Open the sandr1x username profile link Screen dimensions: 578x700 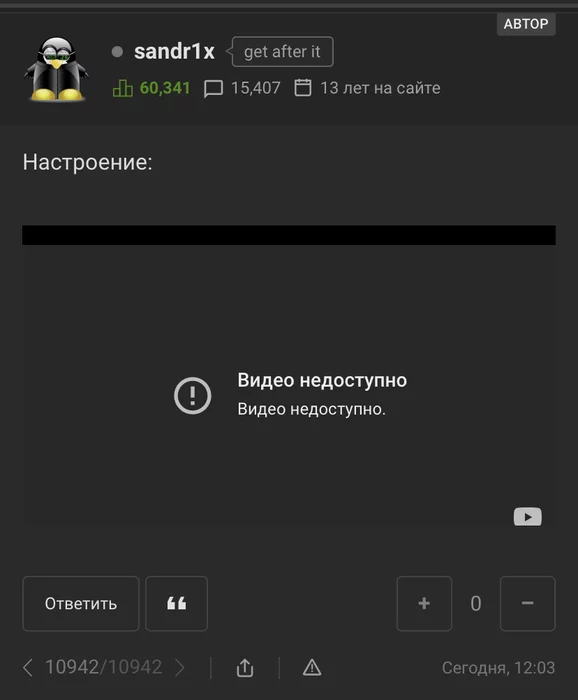pyautogui.click(x=174, y=51)
